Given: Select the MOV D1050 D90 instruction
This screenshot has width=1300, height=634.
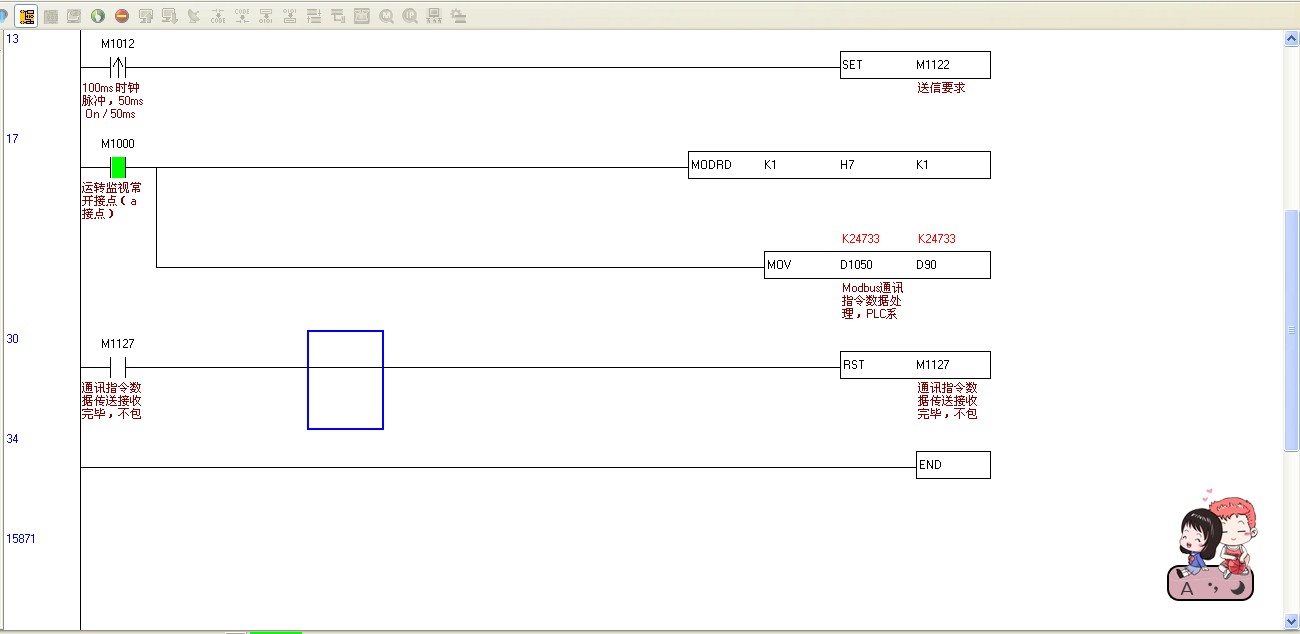Looking at the screenshot, I should tap(877, 265).
